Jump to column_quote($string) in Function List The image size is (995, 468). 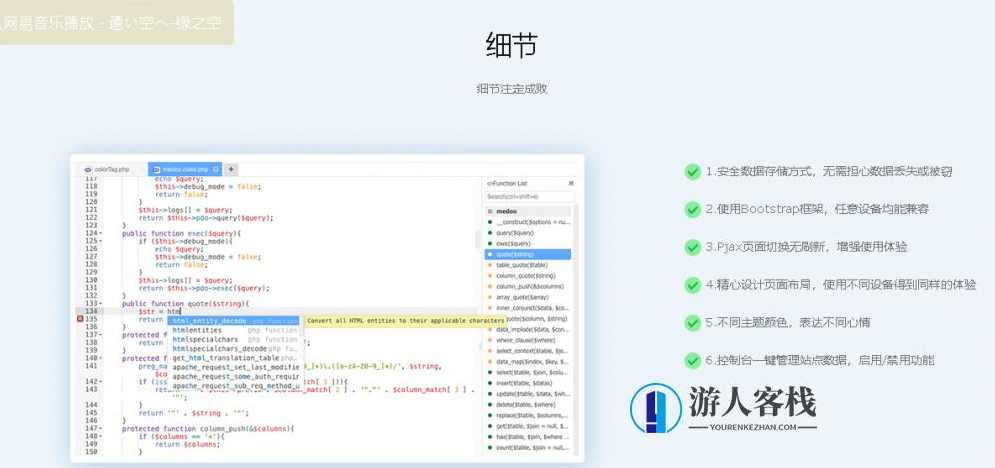pyautogui.click(x=528, y=276)
